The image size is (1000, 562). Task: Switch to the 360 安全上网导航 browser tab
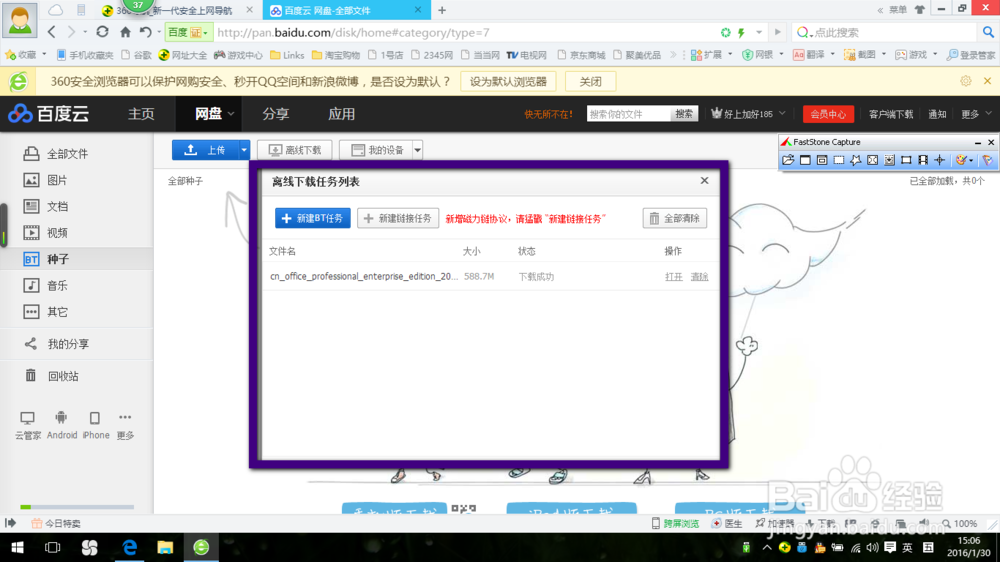(172, 11)
